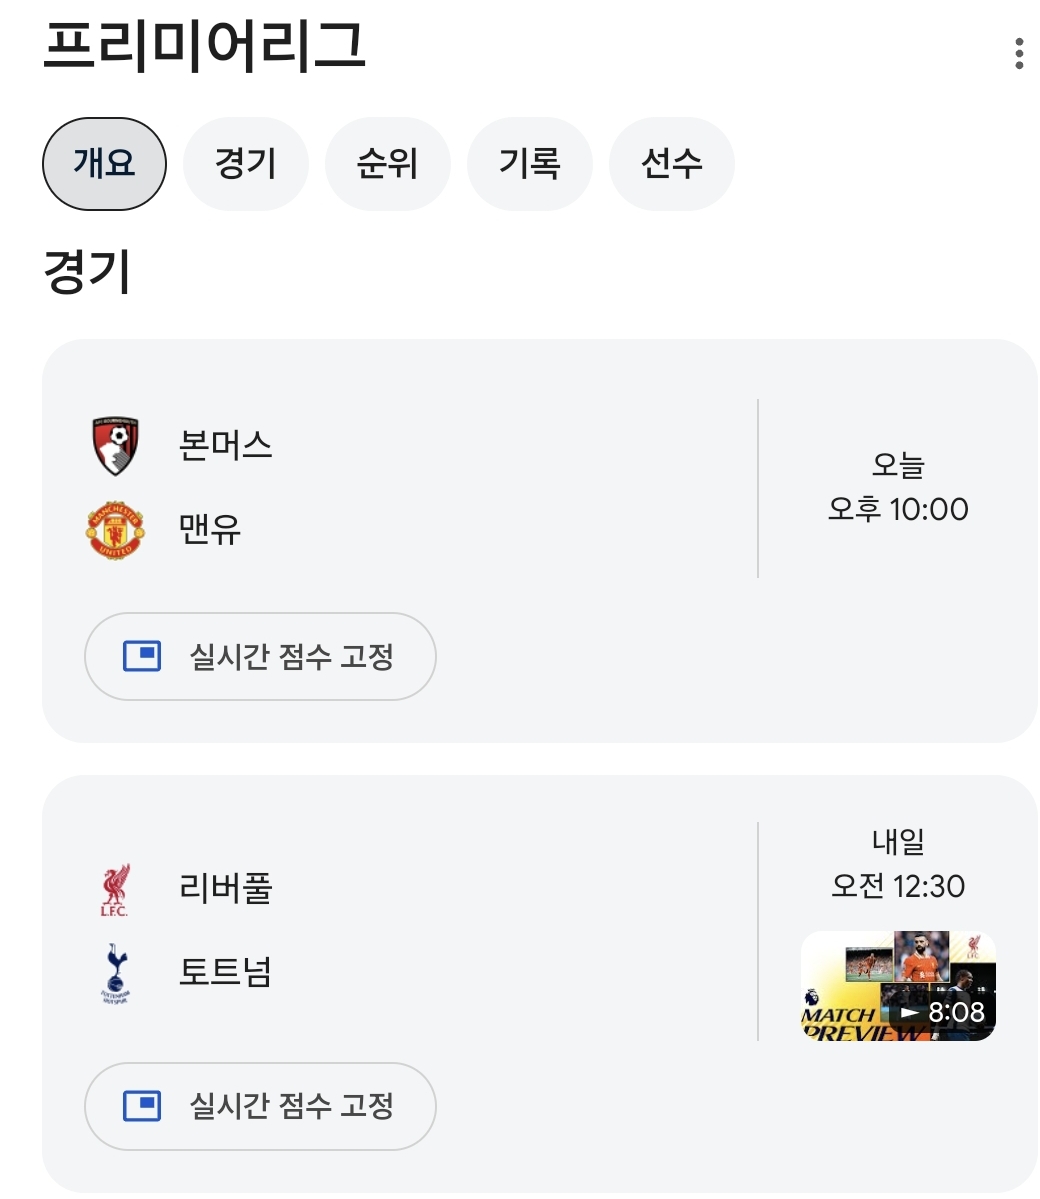
Task: Select the 개요 overview tab
Action: (104, 164)
